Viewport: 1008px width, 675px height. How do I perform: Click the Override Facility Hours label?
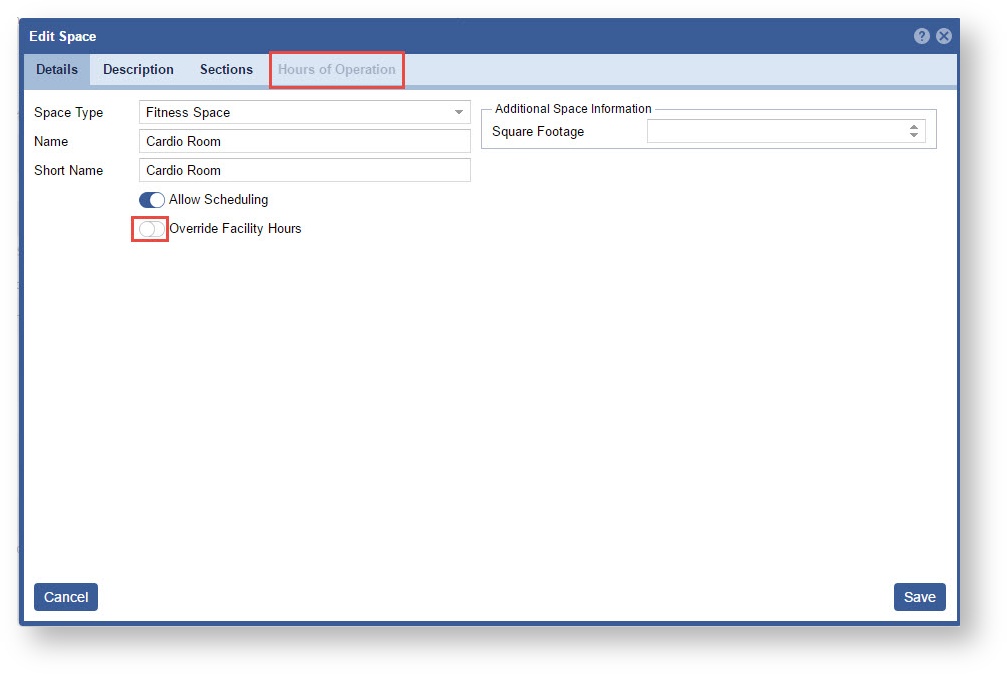click(x=235, y=229)
